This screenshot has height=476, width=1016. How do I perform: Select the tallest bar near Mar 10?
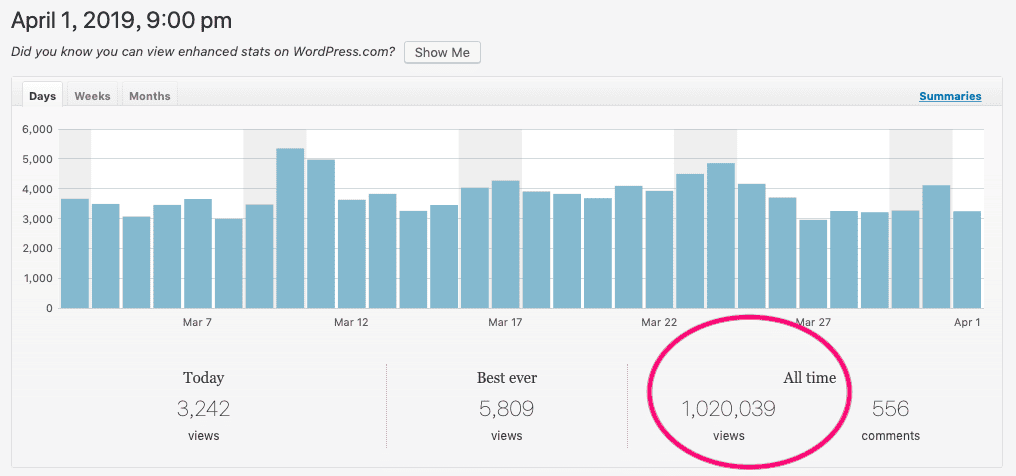point(290,229)
